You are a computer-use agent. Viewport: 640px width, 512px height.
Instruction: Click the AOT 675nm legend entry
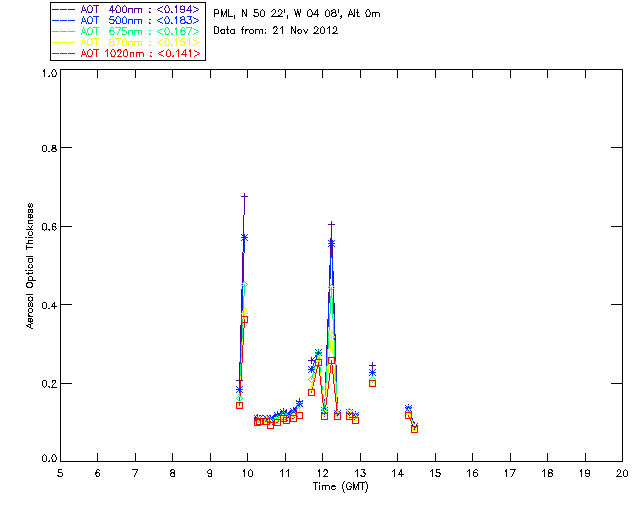(x=127, y=31)
